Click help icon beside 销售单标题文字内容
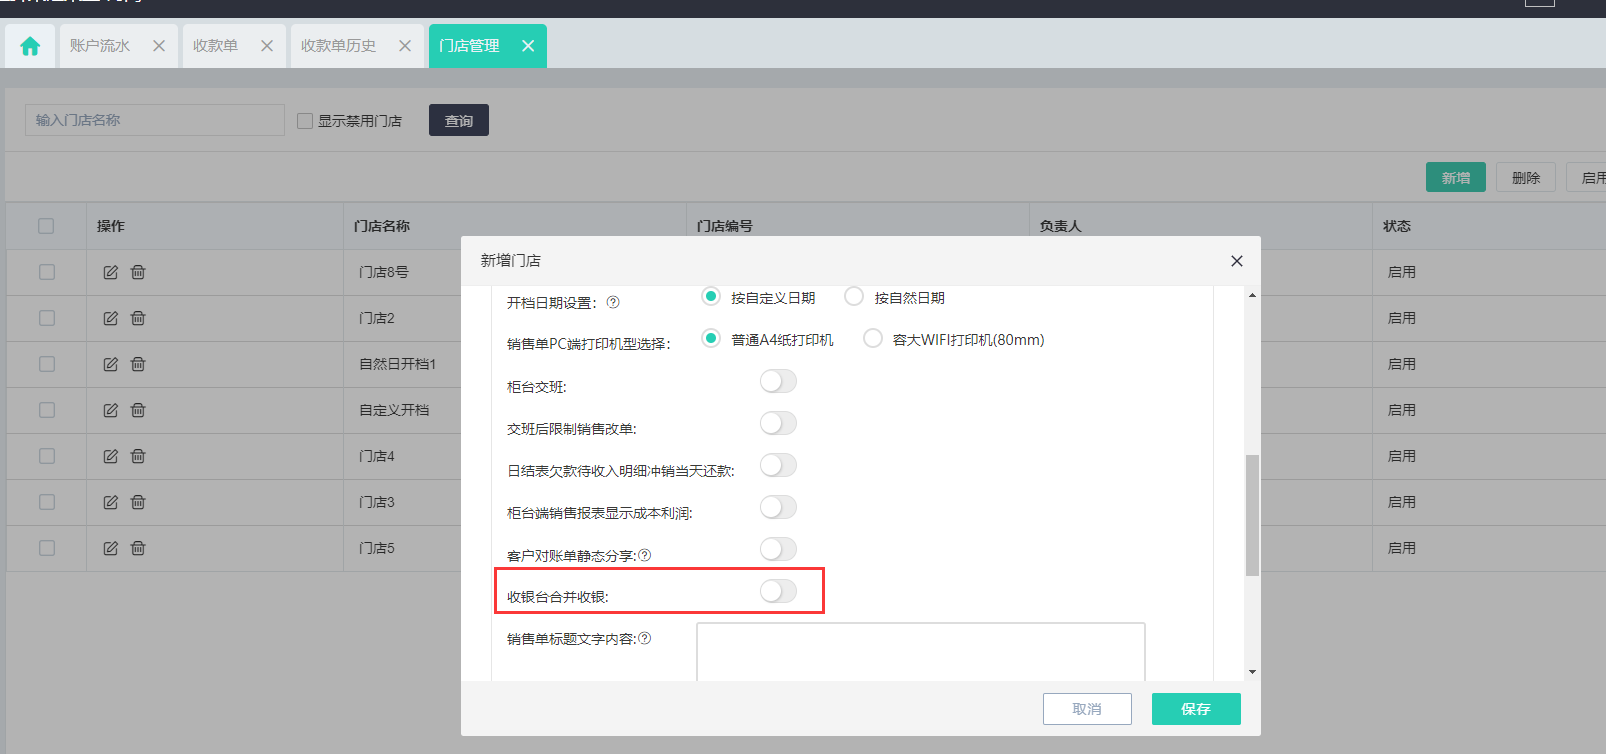1606x754 pixels. tap(645, 638)
